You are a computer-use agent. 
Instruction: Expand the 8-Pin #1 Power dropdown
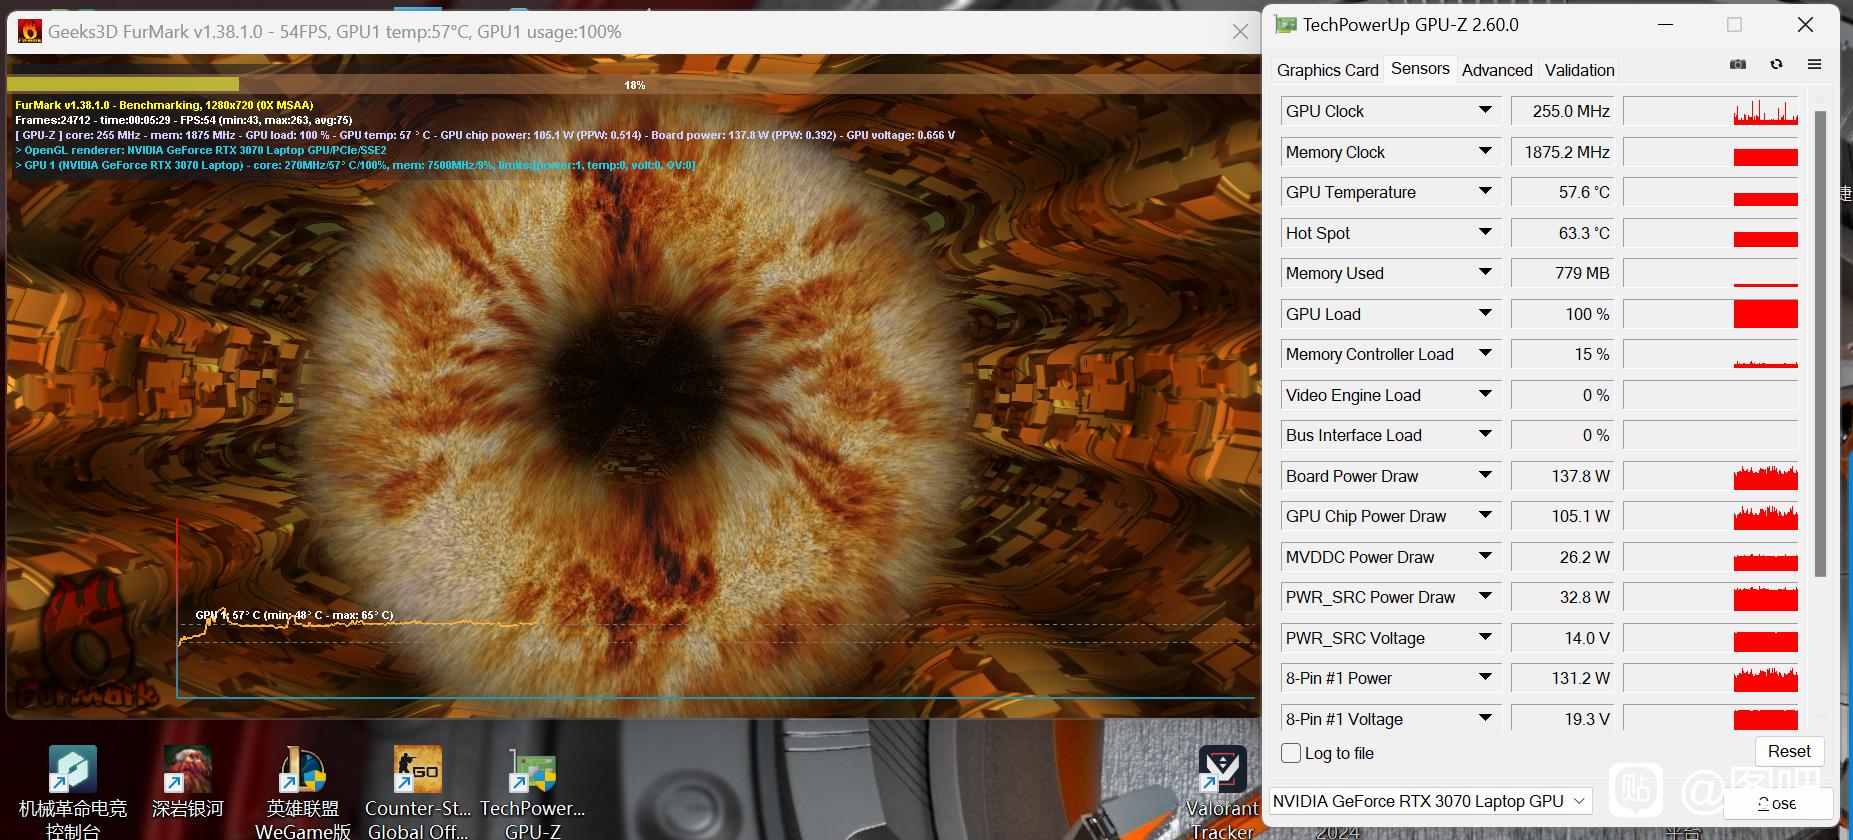coord(1485,677)
